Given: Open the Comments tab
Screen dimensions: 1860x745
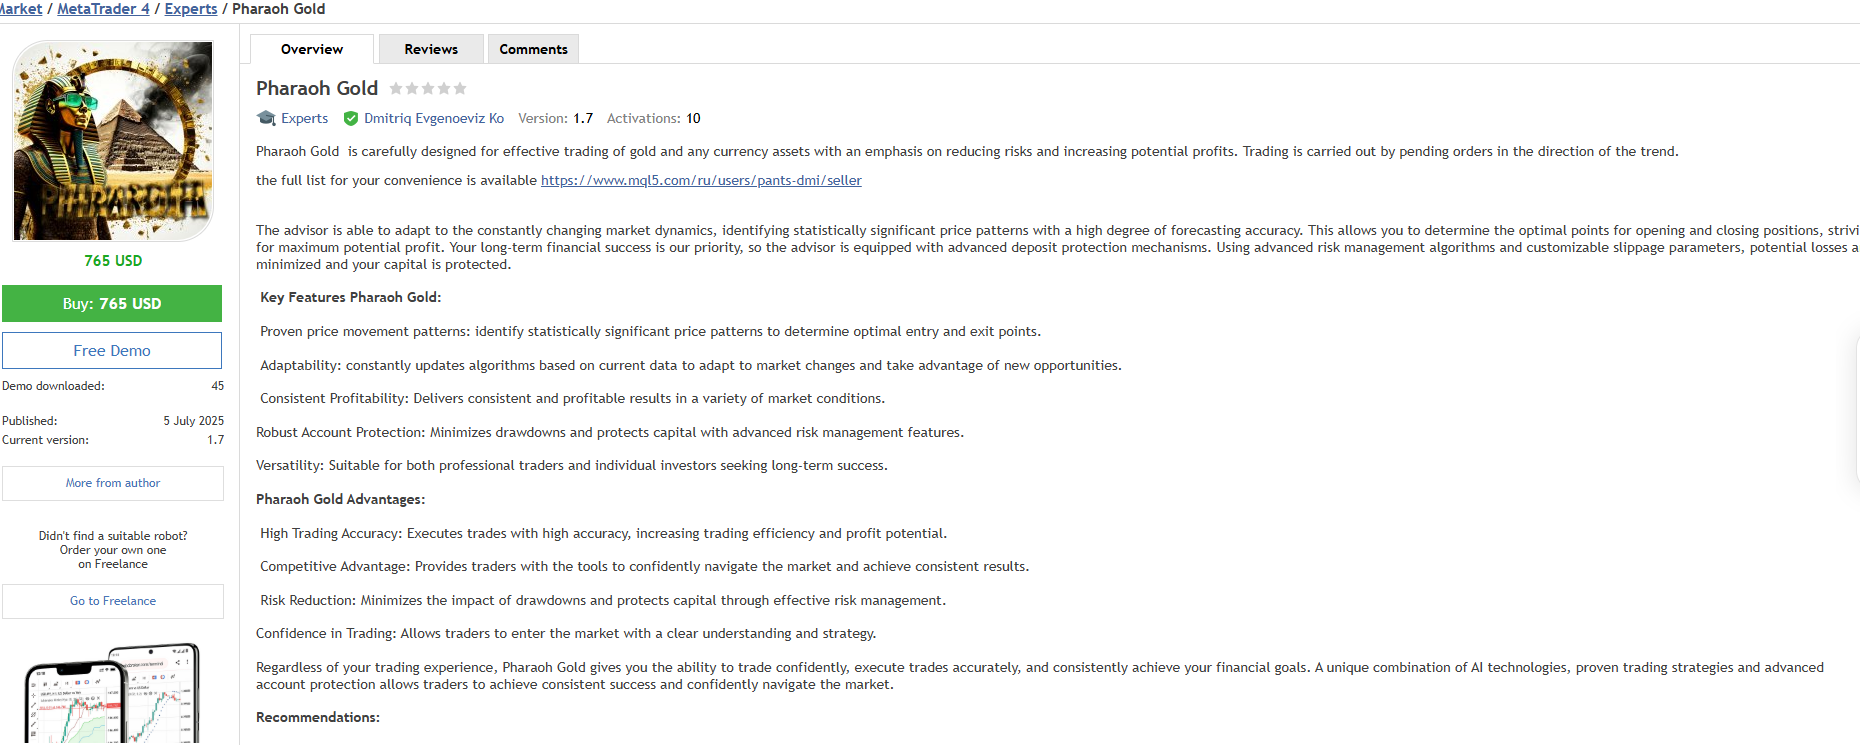Looking at the screenshot, I should click(x=533, y=49).
